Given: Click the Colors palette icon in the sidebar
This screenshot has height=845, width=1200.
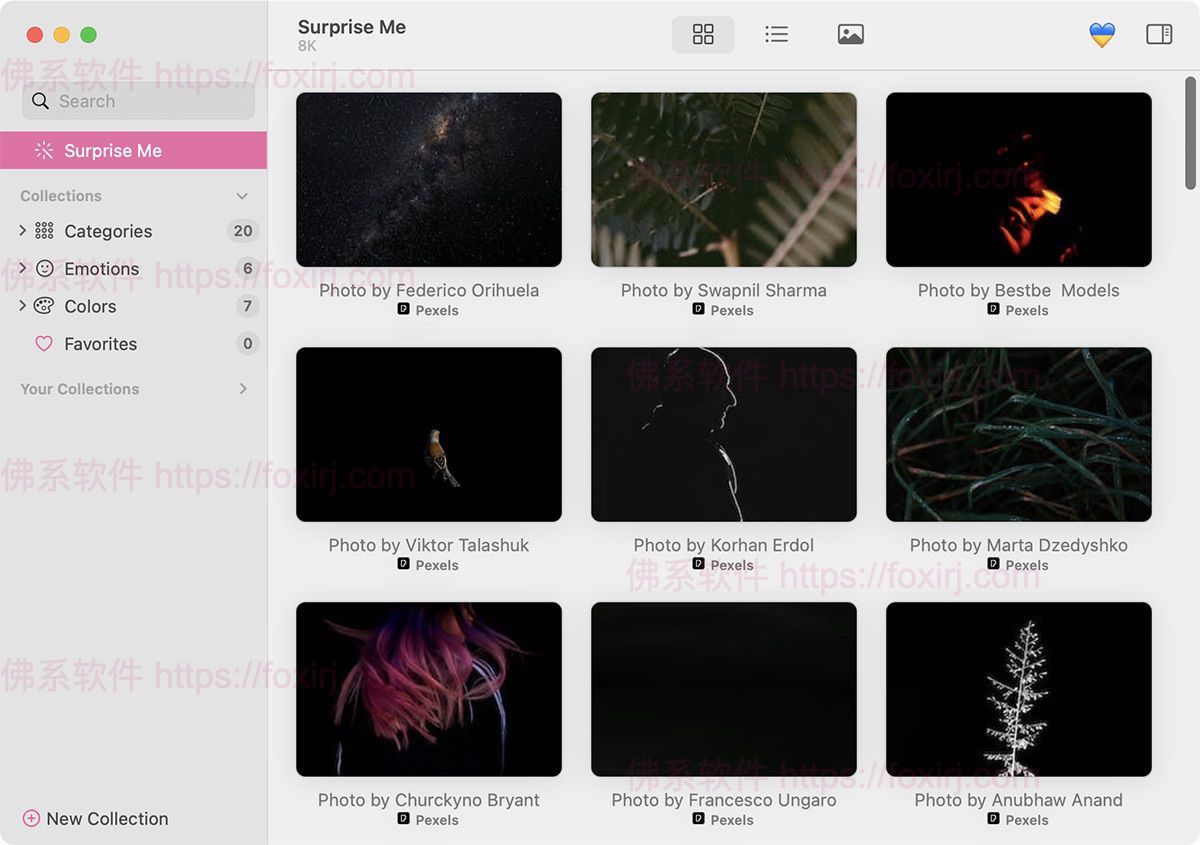Looking at the screenshot, I should click(44, 306).
